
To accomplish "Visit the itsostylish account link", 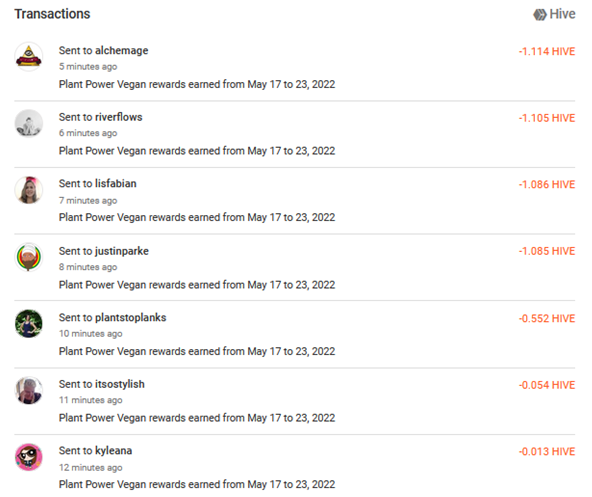I will pos(120,384).
